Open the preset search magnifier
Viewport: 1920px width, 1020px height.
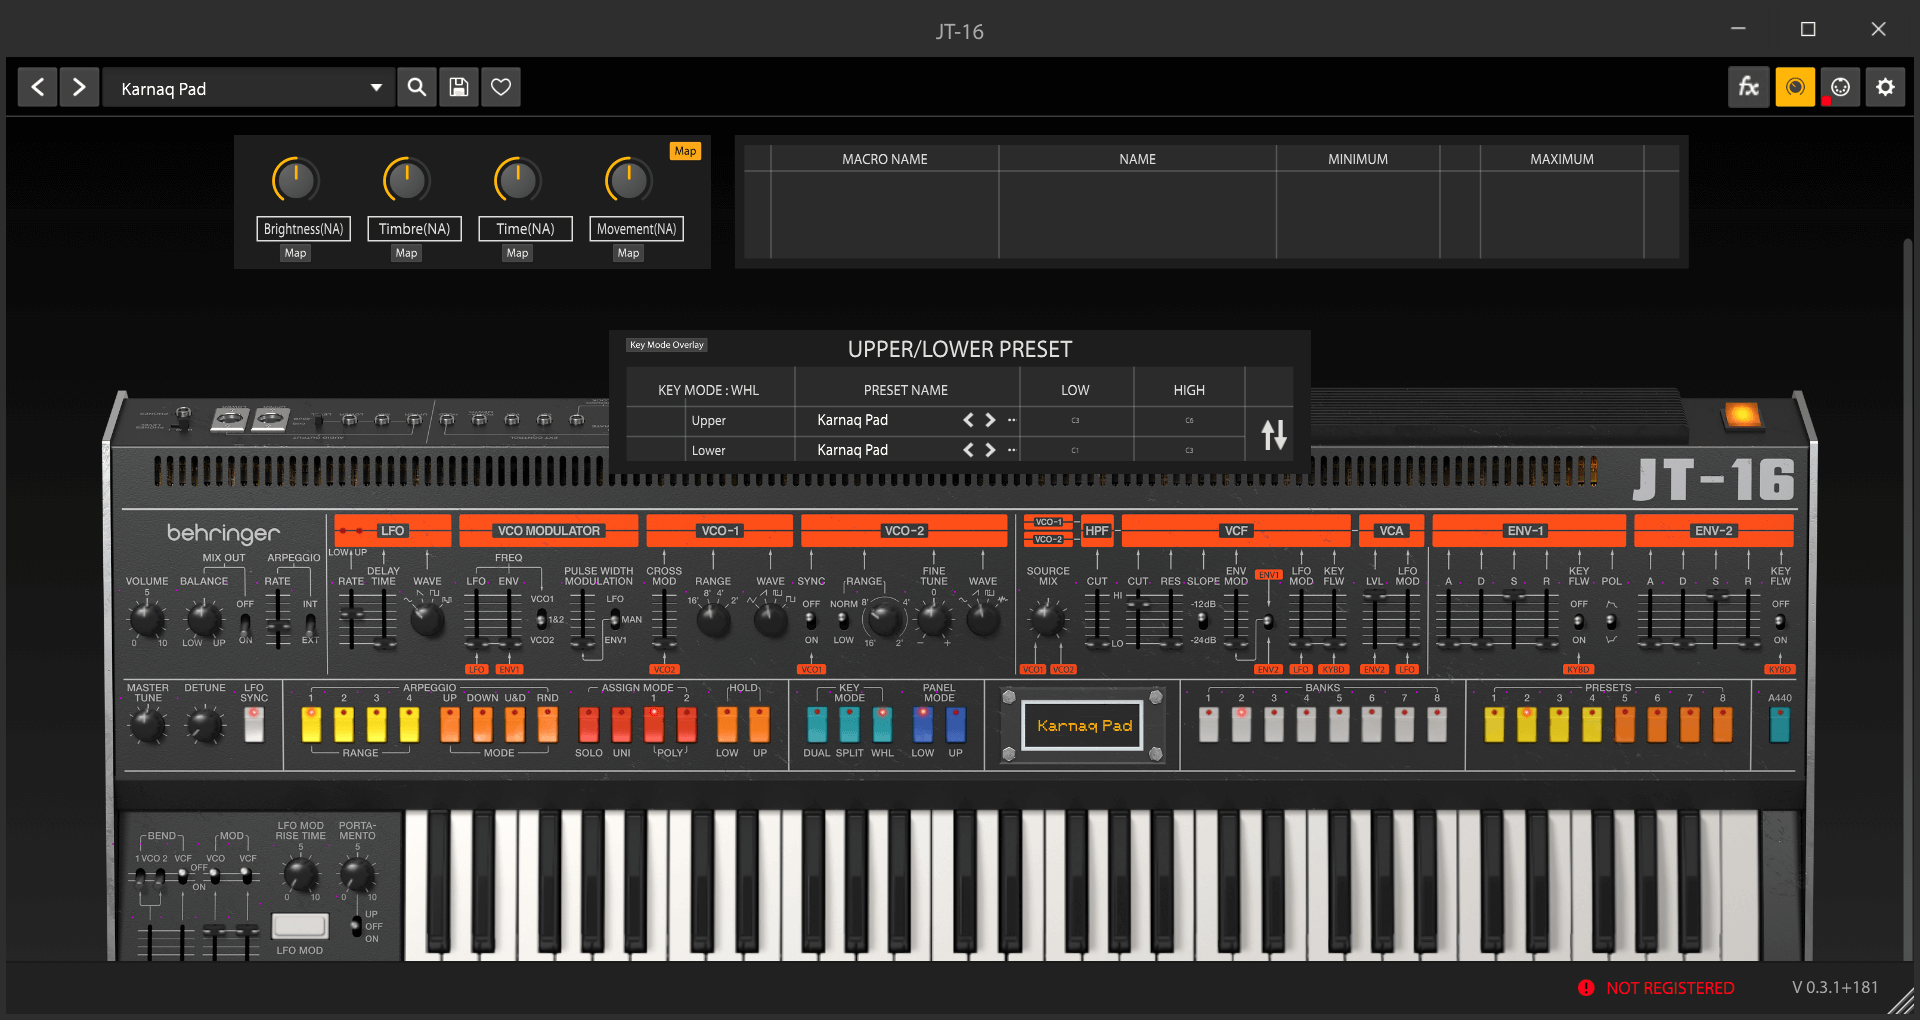pyautogui.click(x=417, y=88)
